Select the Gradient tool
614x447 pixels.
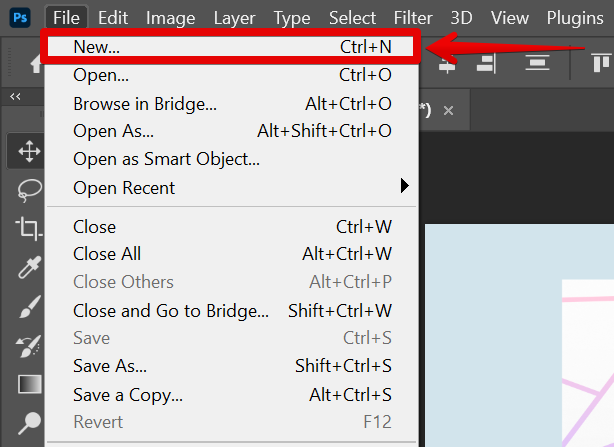coord(29,384)
